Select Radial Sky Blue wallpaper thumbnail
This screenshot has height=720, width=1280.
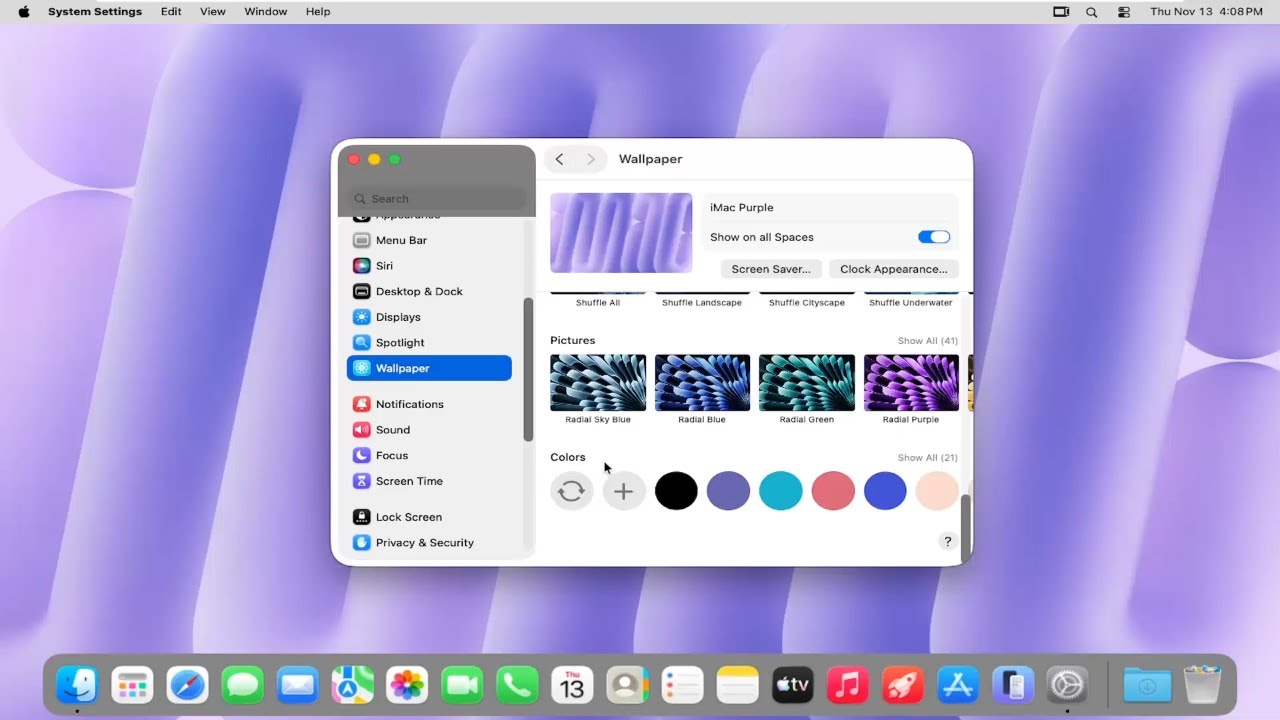(x=598, y=383)
